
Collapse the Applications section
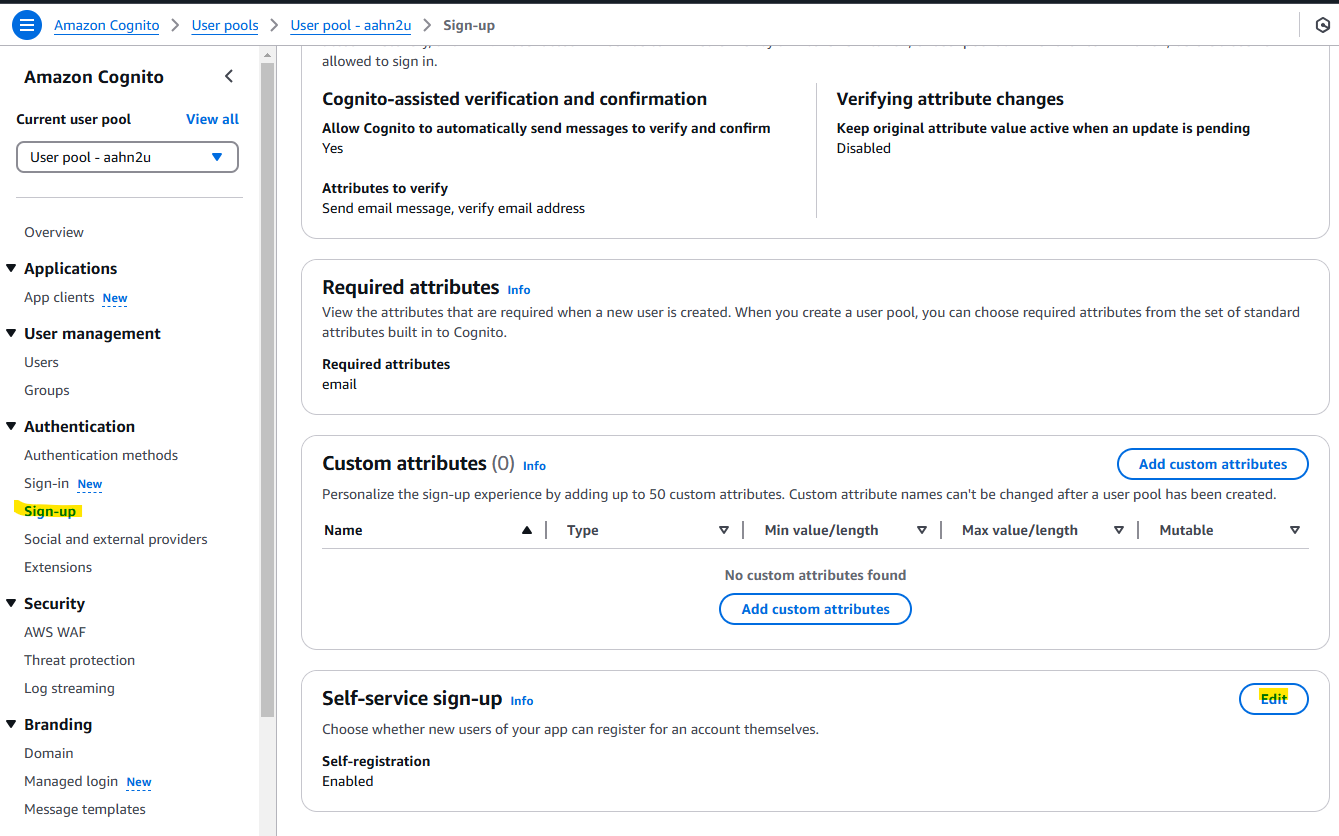click(11, 268)
